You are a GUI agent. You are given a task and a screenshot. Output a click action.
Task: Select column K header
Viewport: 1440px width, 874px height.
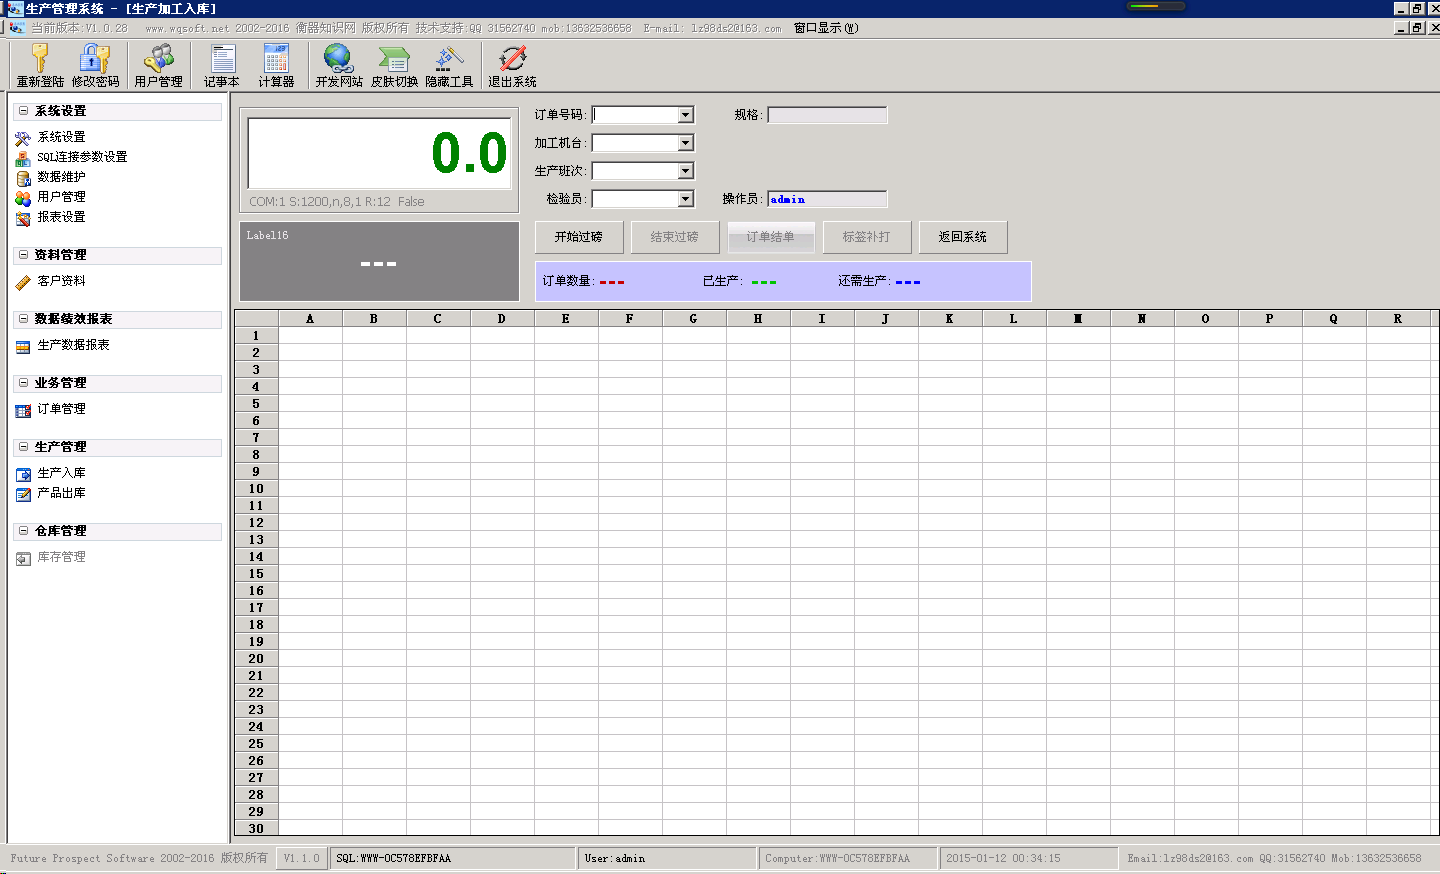tap(950, 319)
